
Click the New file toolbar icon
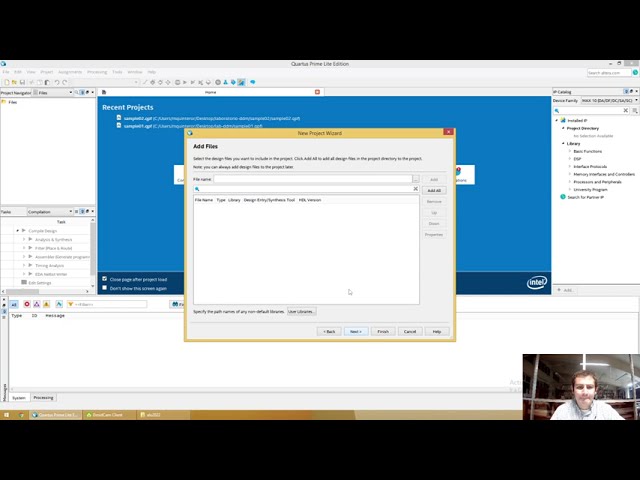pyautogui.click(x=7, y=82)
